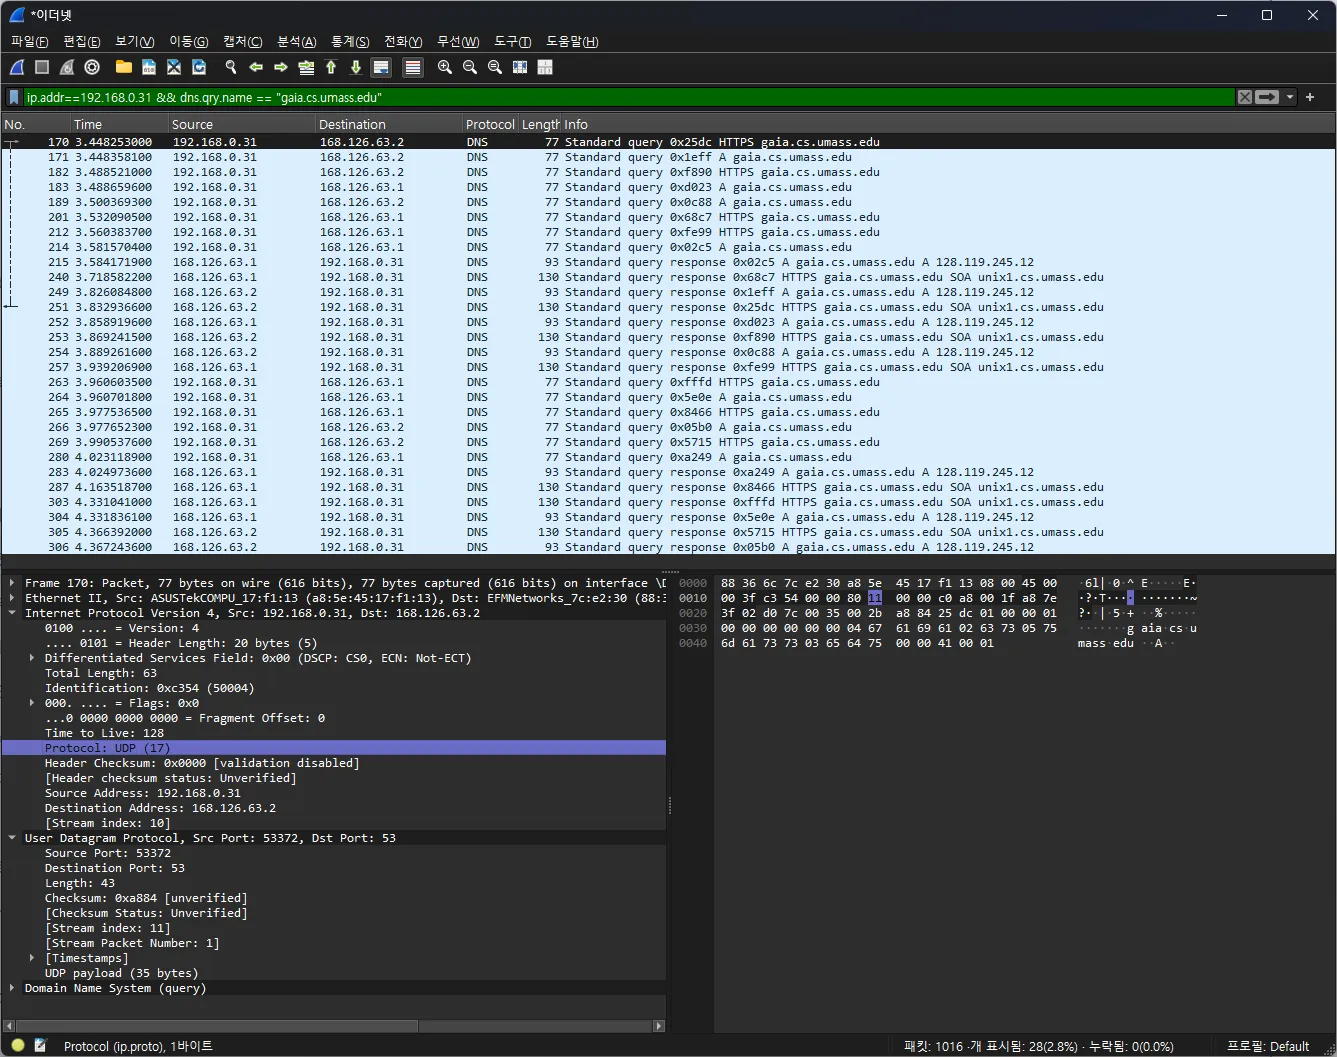Go to the first packet arrow

click(331, 67)
